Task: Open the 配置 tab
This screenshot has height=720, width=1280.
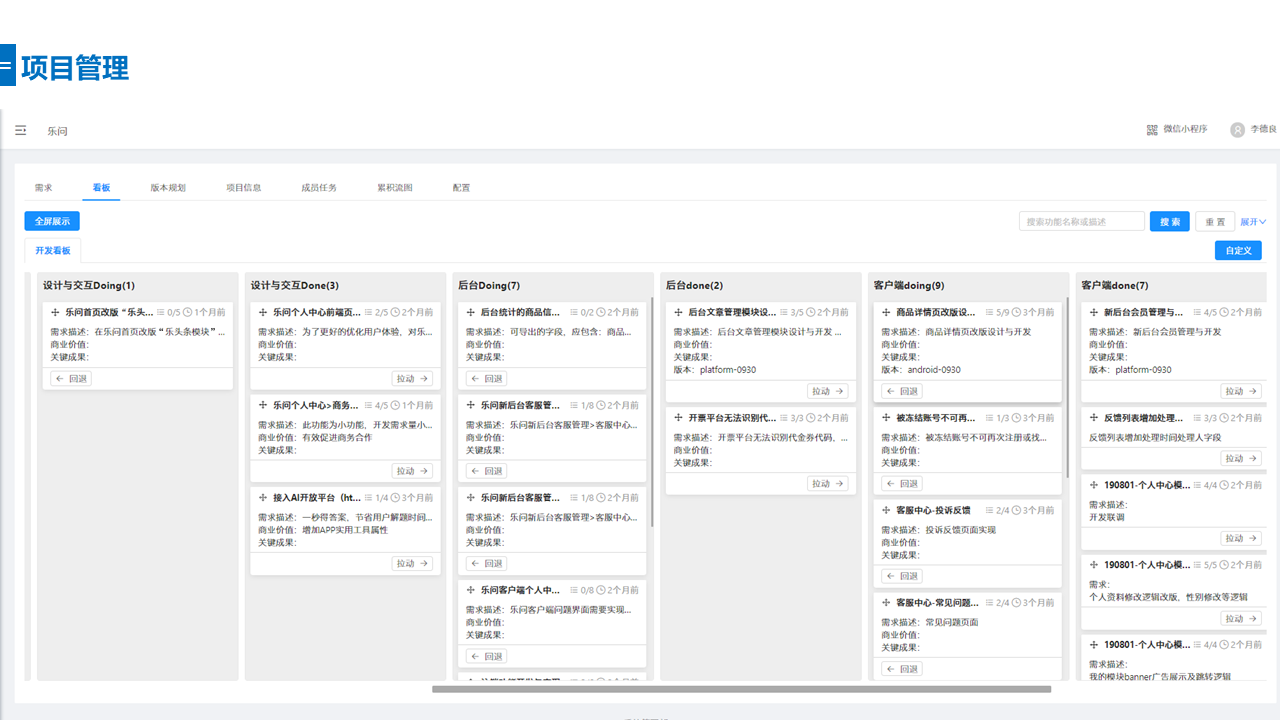Action: [x=461, y=188]
